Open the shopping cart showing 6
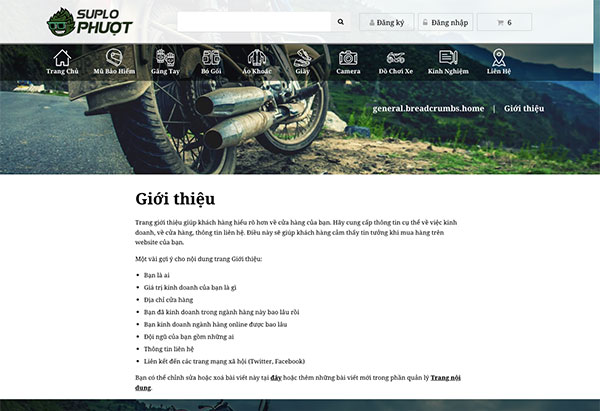 click(x=504, y=22)
